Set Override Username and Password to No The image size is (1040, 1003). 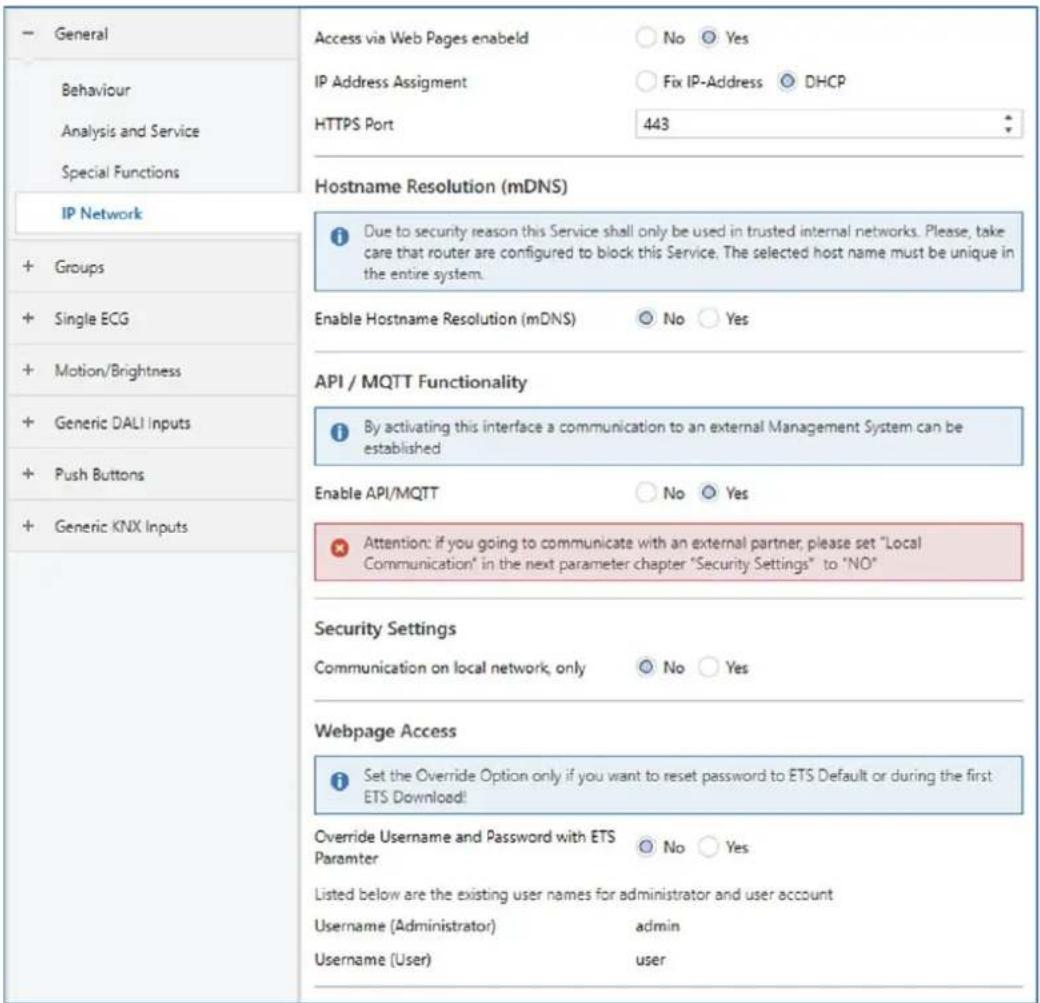[646, 847]
